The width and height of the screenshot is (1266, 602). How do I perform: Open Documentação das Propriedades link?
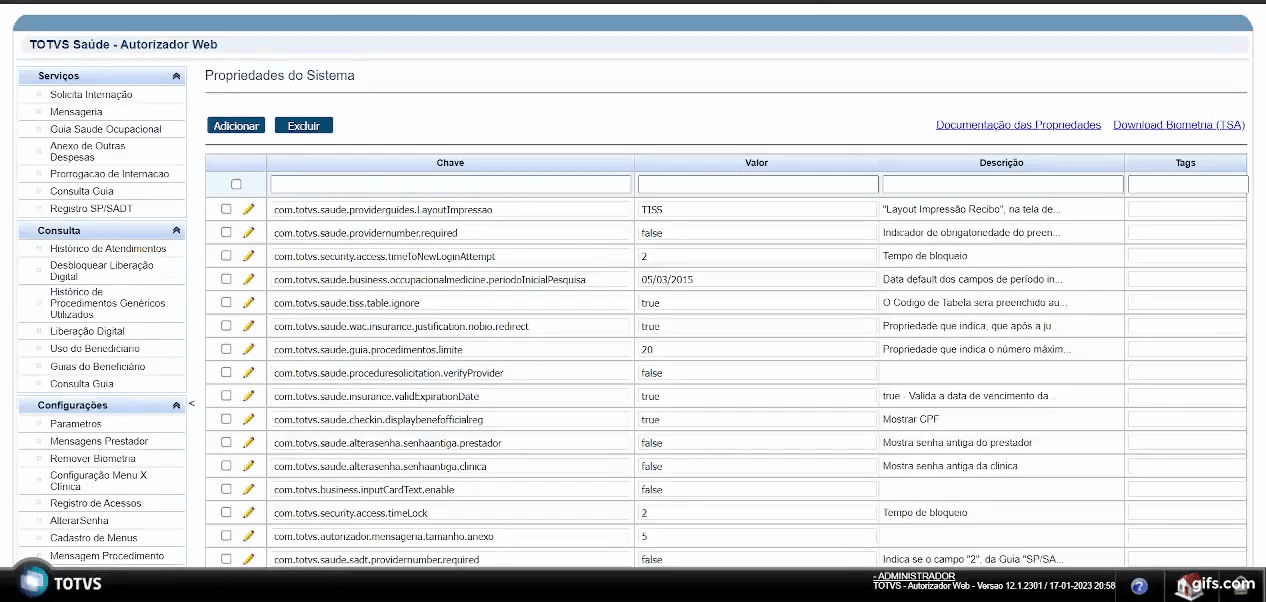click(x=1018, y=125)
